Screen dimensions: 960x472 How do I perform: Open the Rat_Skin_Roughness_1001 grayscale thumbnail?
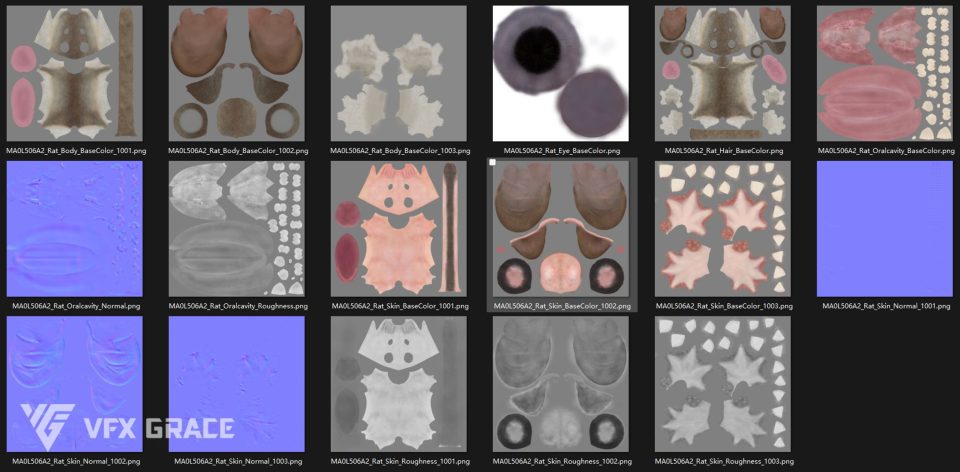(x=399, y=385)
